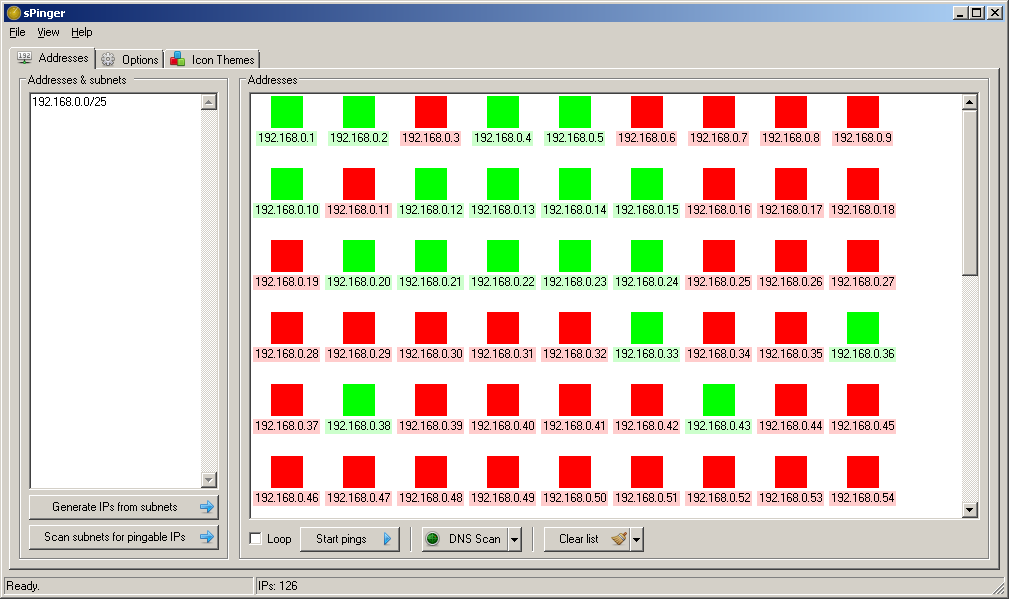Open the Help menu

tap(82, 32)
